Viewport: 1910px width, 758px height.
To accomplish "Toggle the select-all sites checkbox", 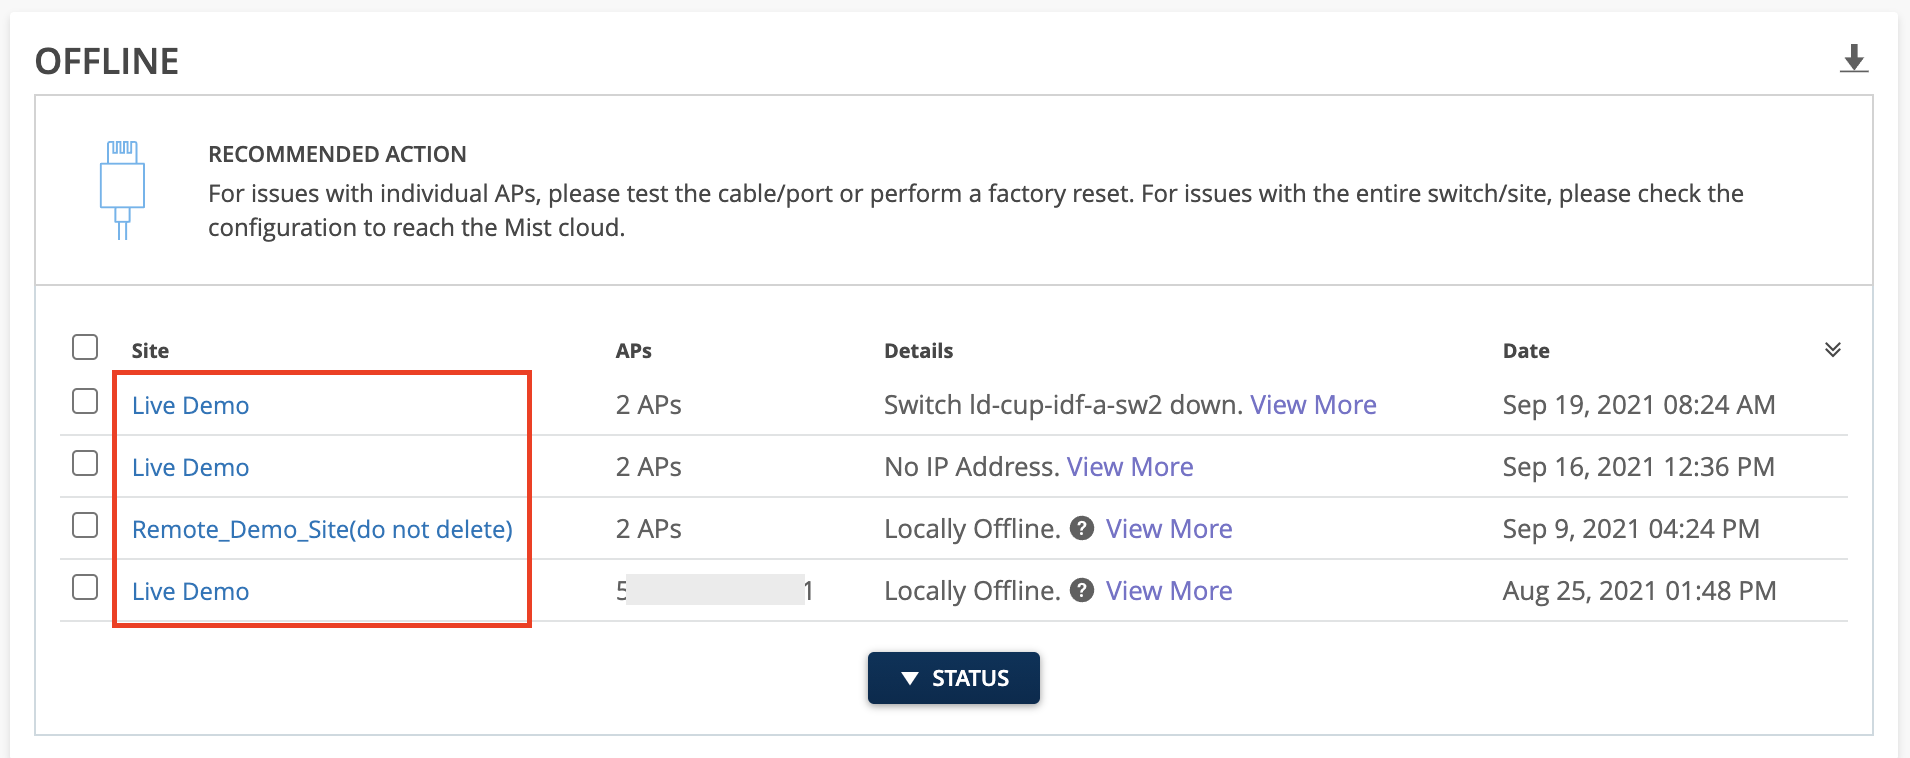I will (x=85, y=347).
